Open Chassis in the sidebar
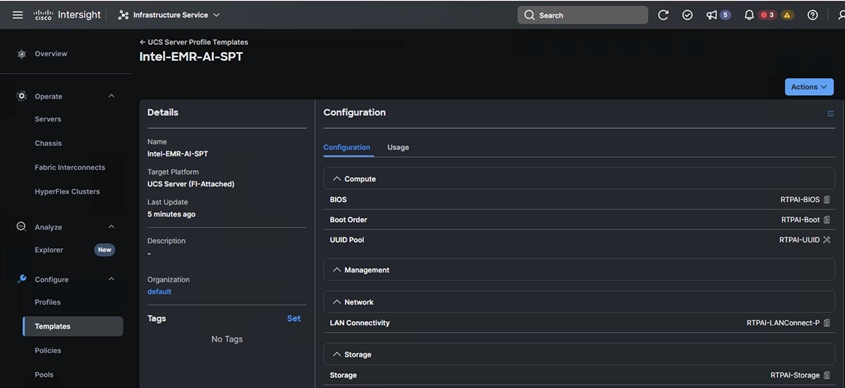This screenshot has width=845, height=388. [48, 143]
